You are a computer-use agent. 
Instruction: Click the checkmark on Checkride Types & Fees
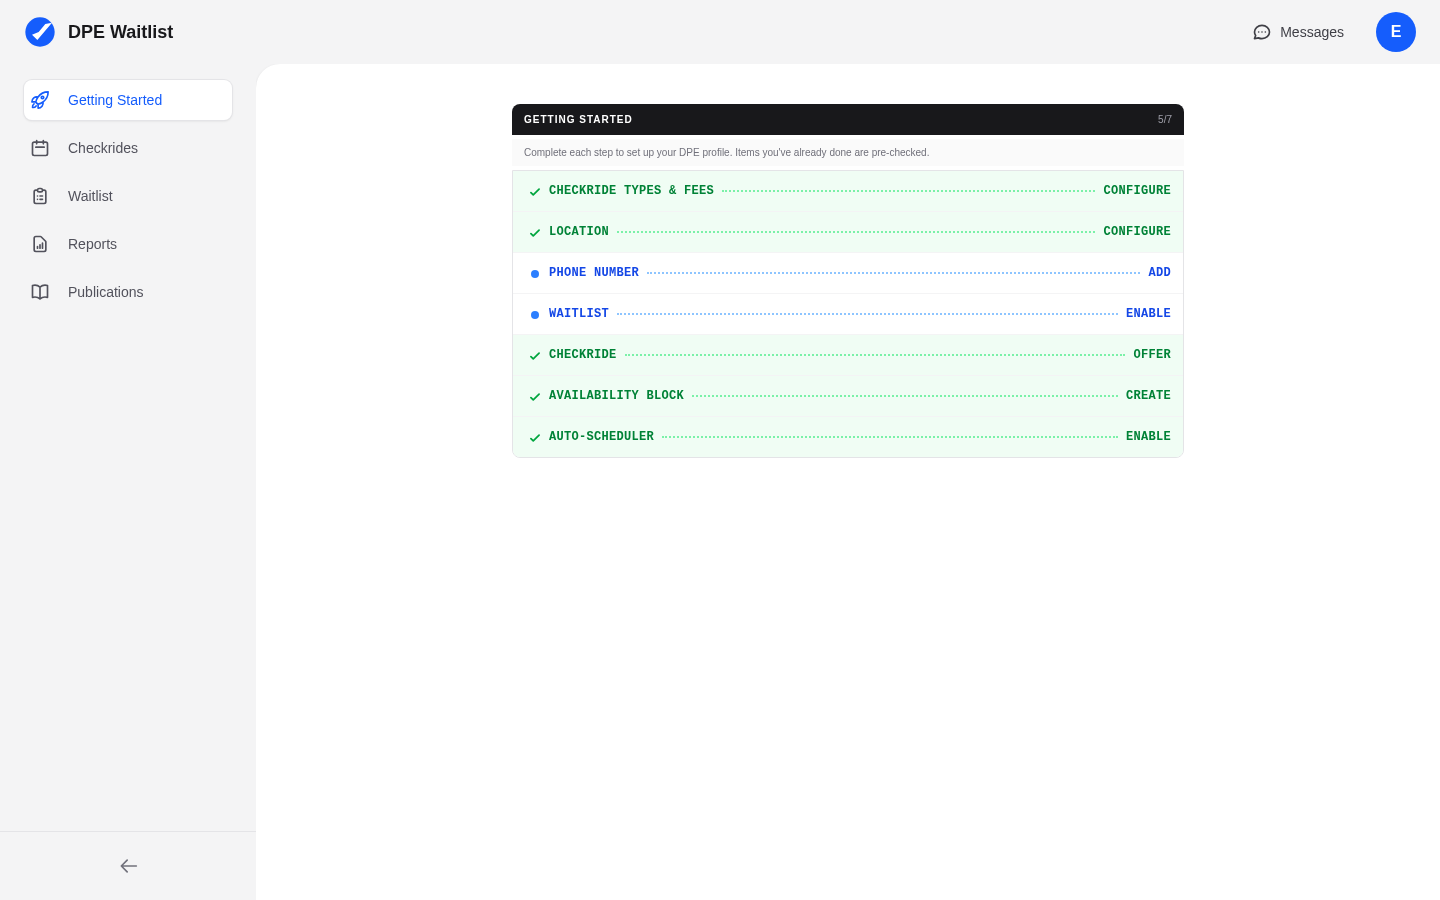click(x=535, y=190)
